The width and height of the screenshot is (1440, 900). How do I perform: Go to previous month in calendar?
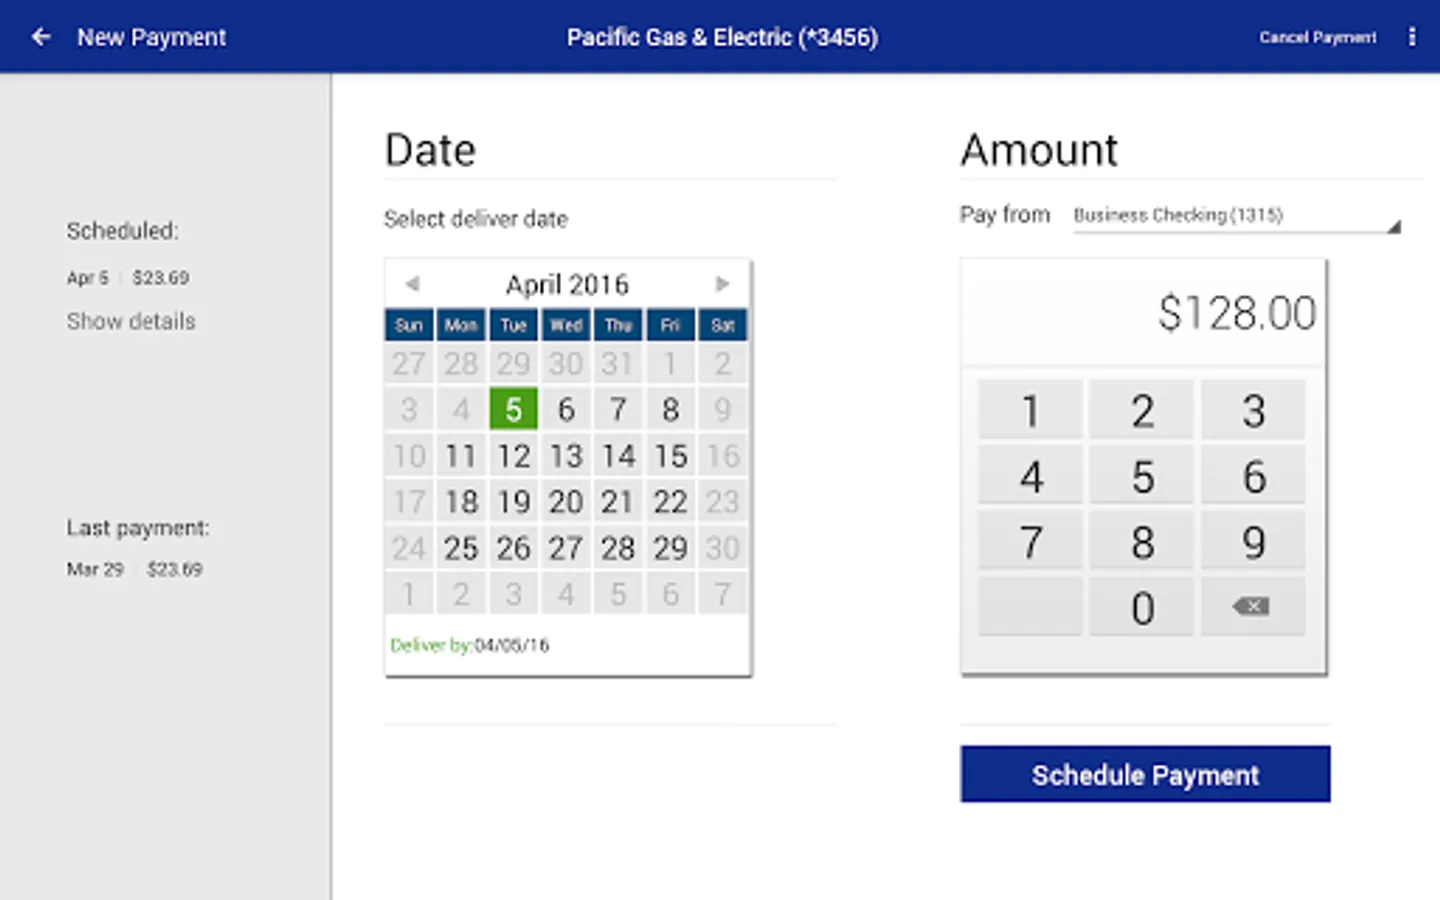pyautogui.click(x=412, y=284)
